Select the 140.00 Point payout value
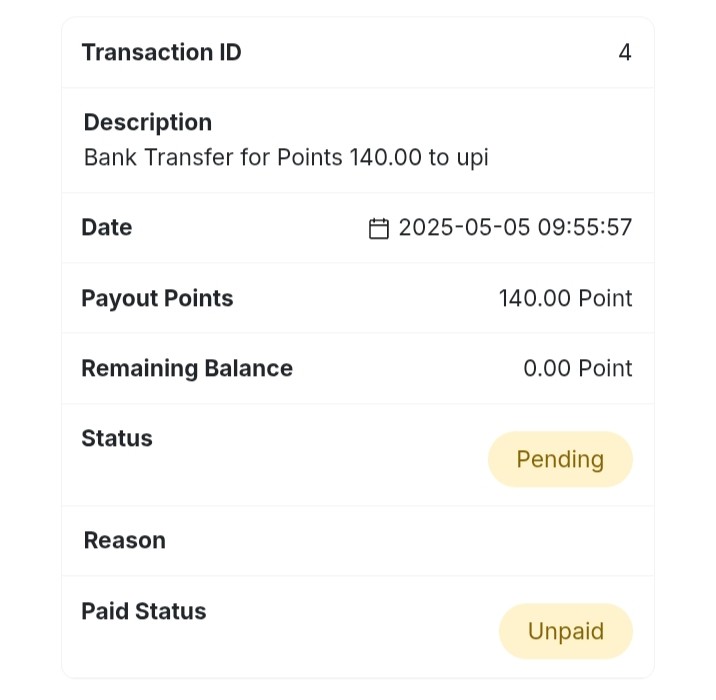 point(565,299)
